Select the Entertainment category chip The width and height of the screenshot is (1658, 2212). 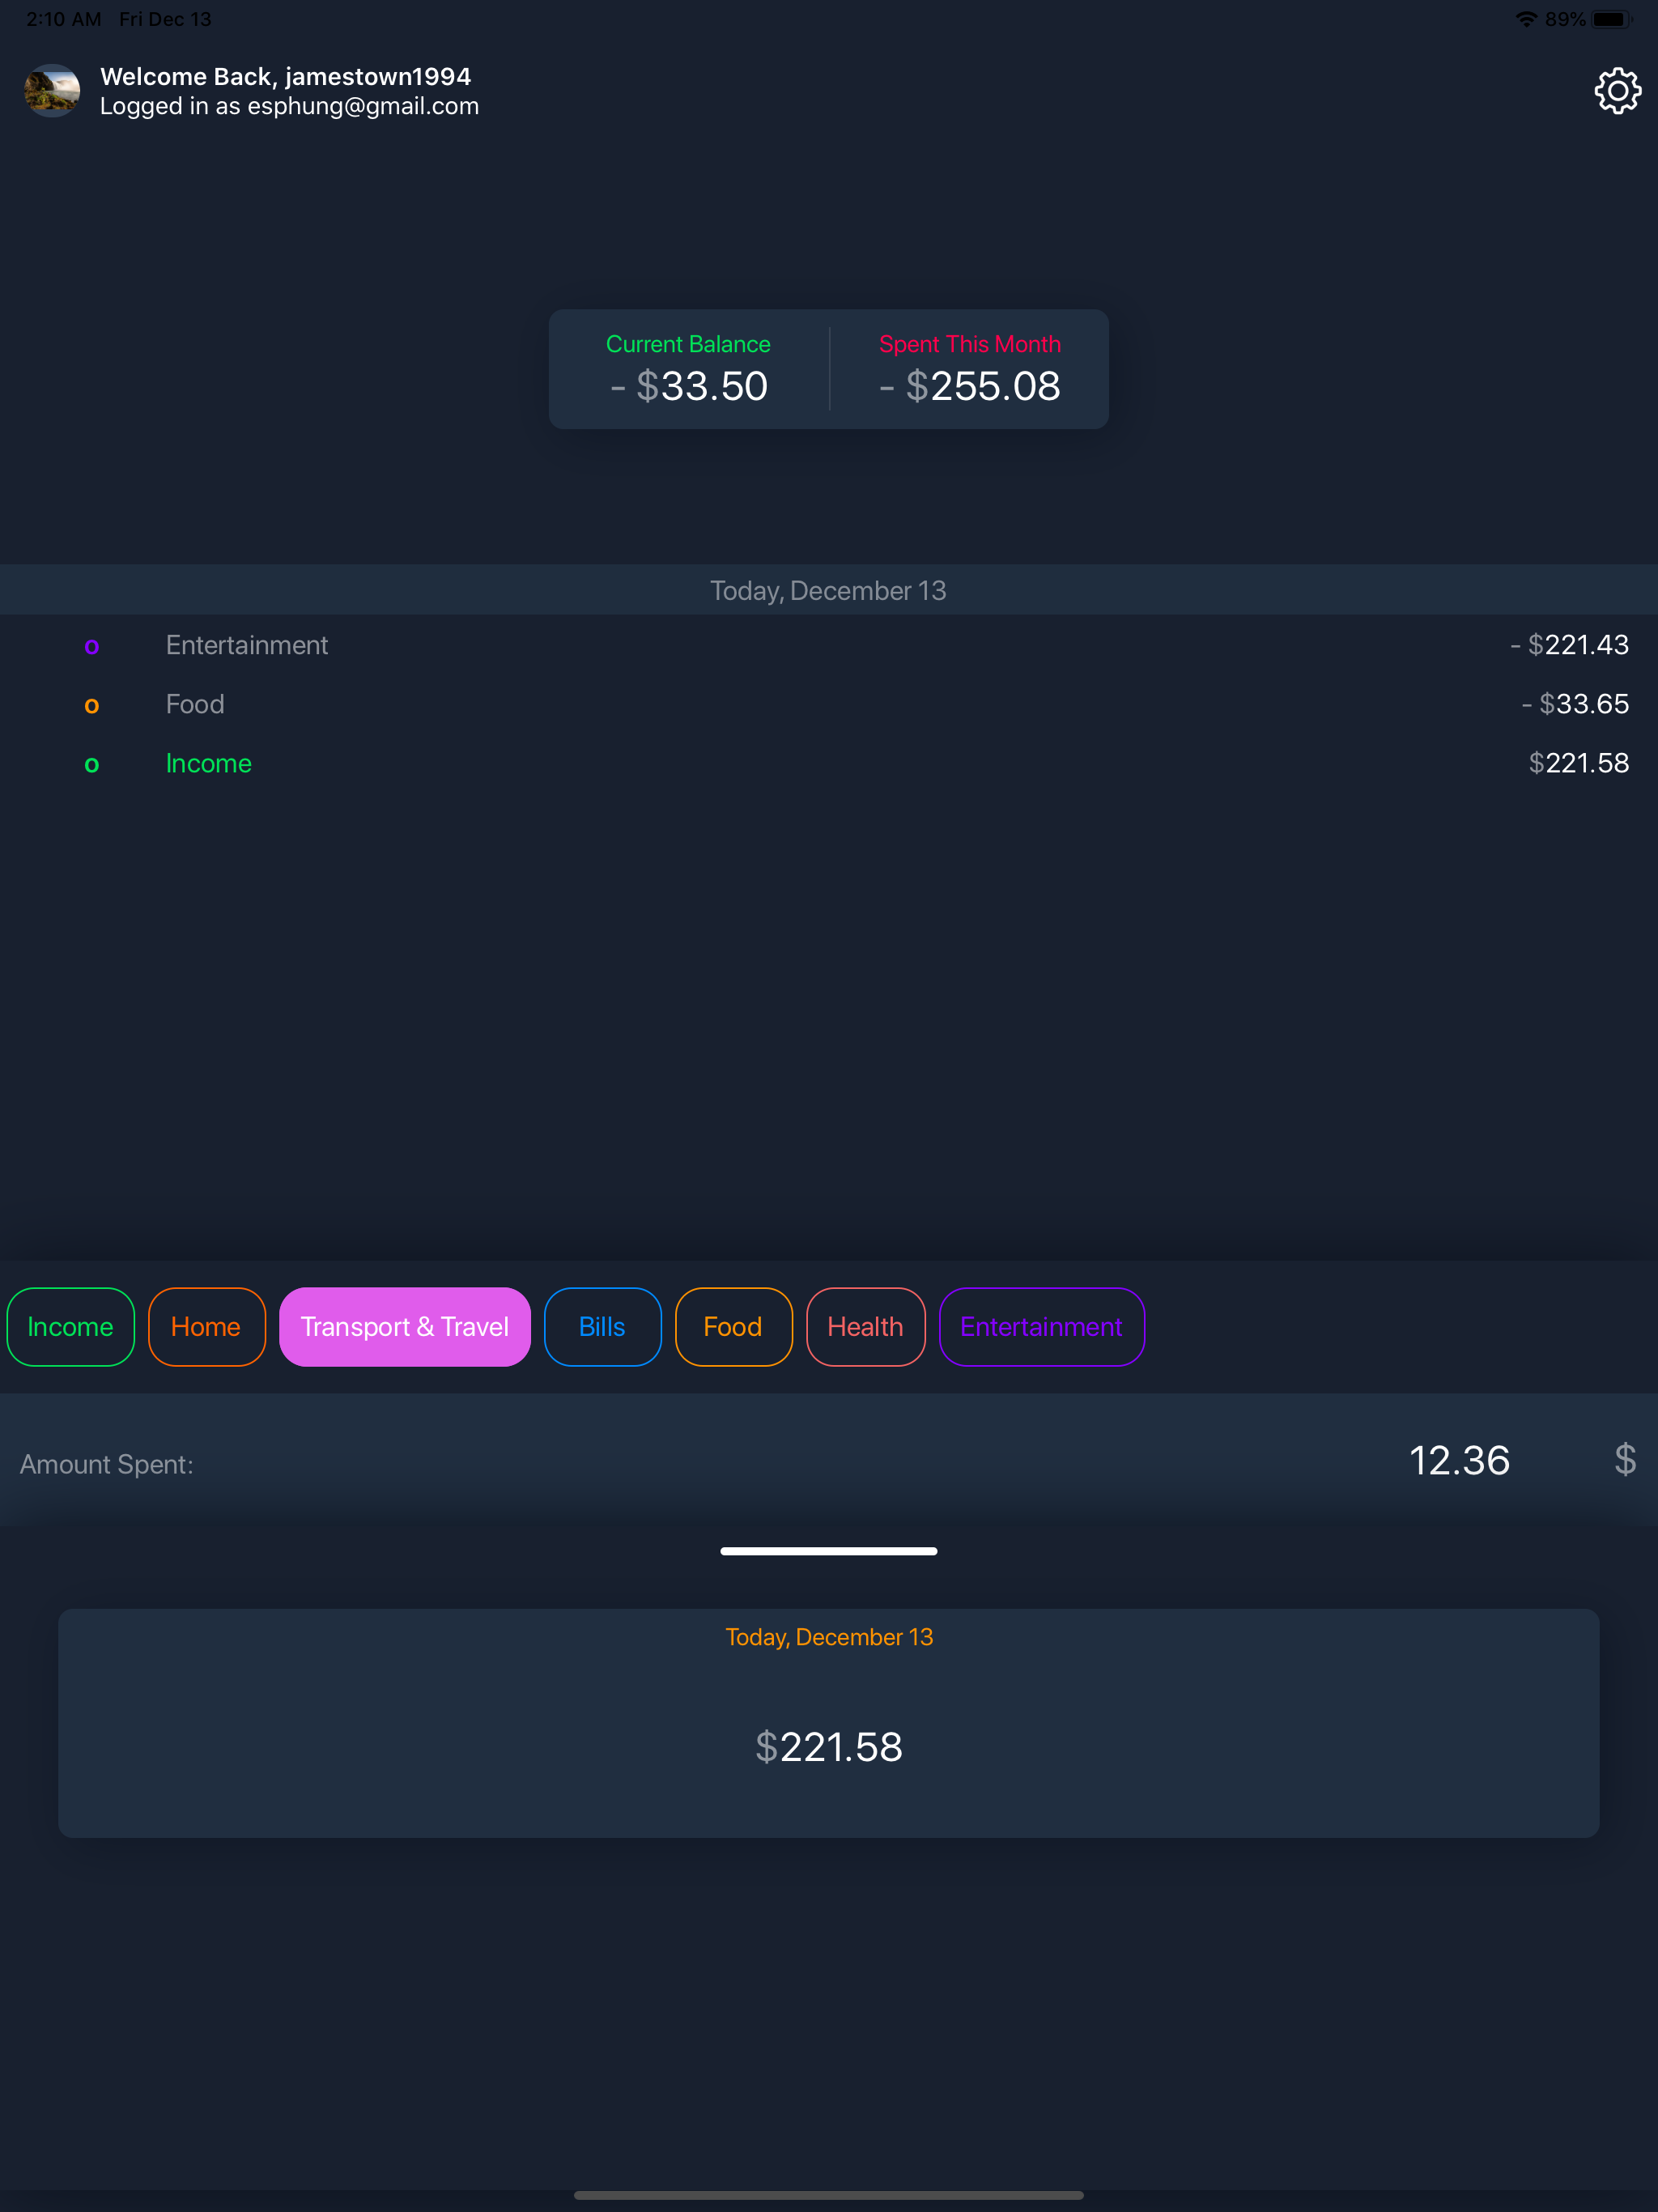click(x=1041, y=1326)
